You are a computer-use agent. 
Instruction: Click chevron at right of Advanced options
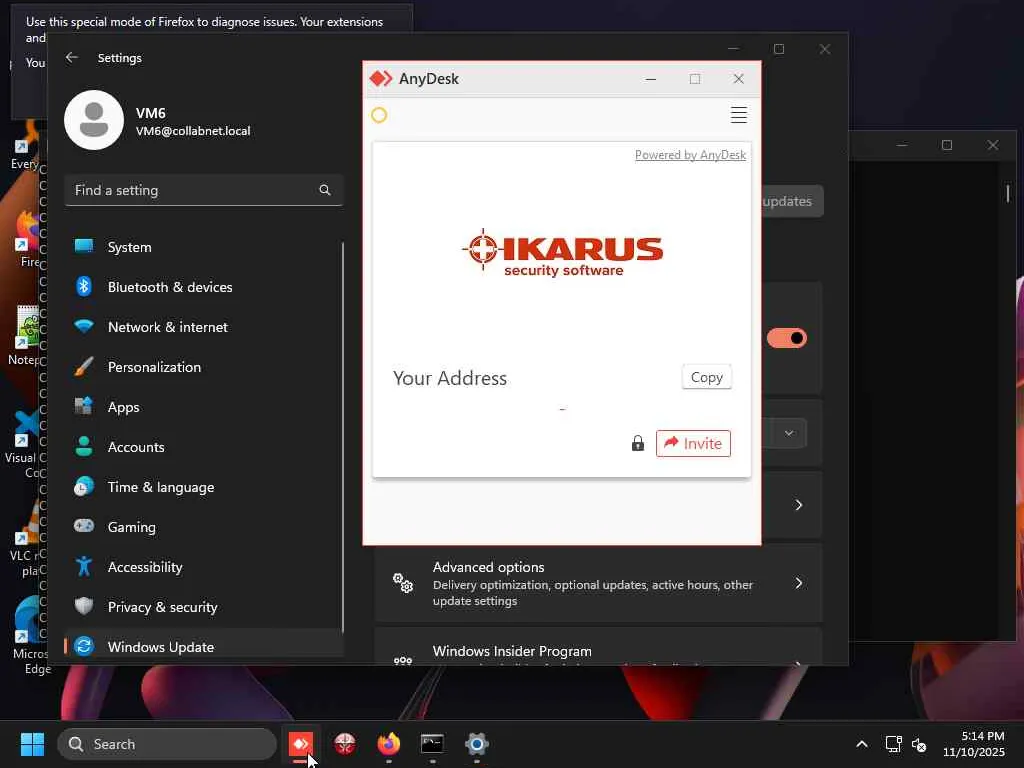click(799, 583)
